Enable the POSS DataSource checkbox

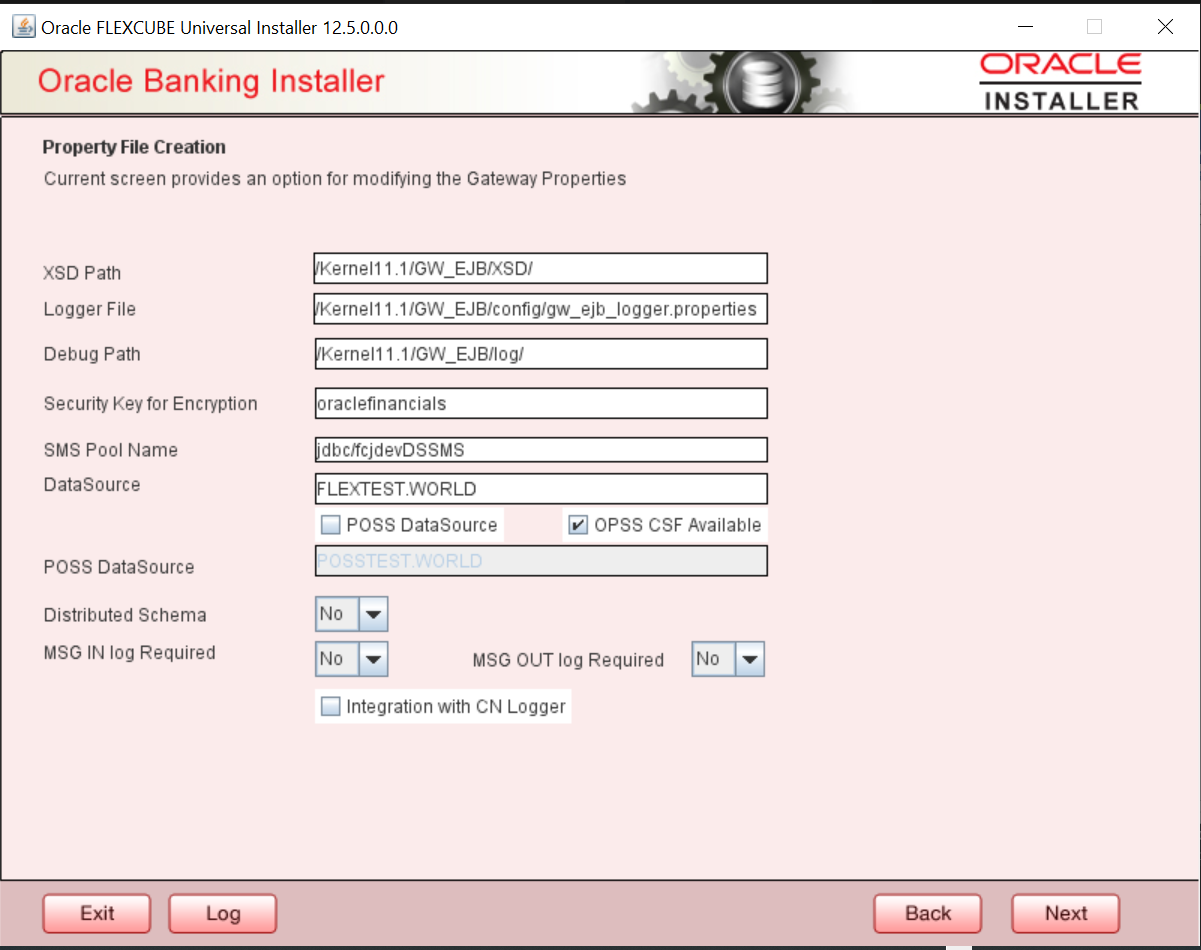pyautogui.click(x=330, y=525)
